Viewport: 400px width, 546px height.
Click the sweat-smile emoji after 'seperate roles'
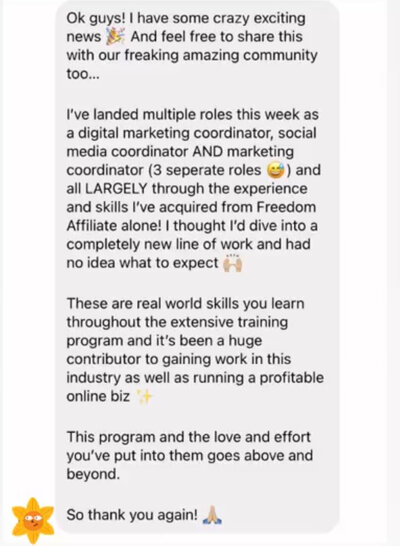(276, 170)
